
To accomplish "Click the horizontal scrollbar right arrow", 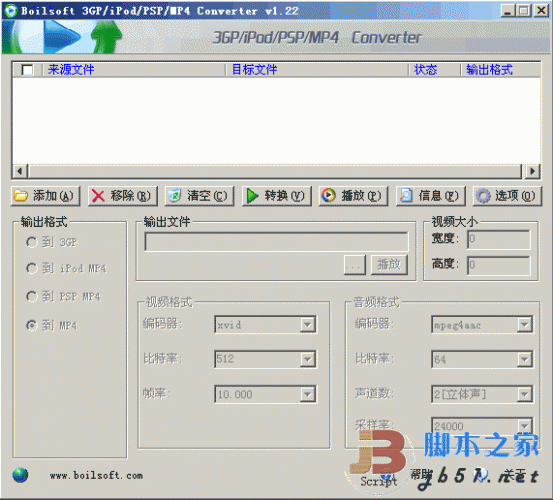I will point(532,171).
